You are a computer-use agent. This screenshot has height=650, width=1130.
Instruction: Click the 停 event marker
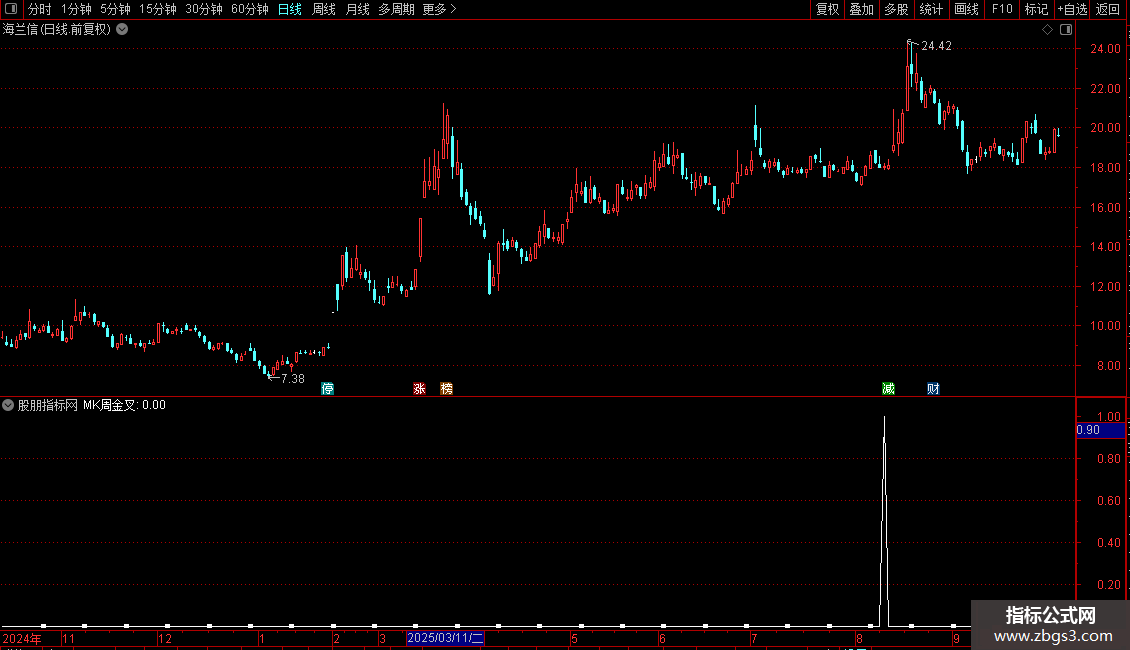click(327, 388)
